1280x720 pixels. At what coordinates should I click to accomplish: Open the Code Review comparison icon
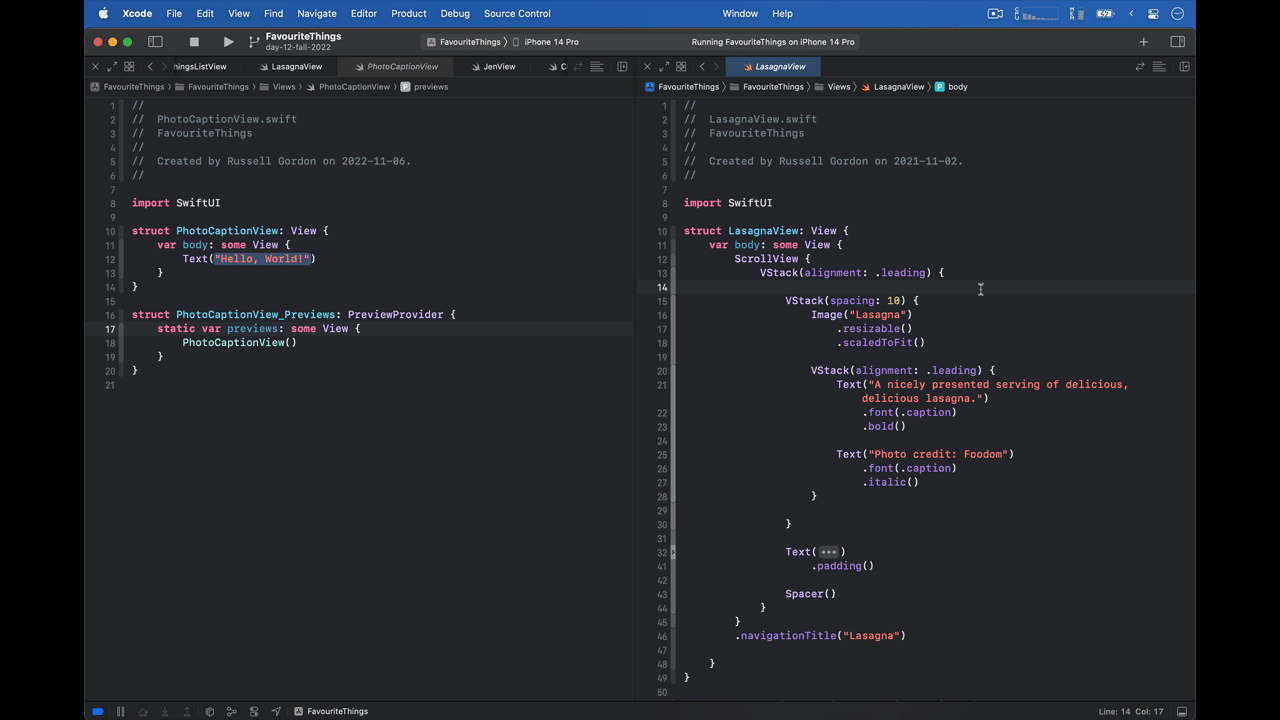(1140, 66)
